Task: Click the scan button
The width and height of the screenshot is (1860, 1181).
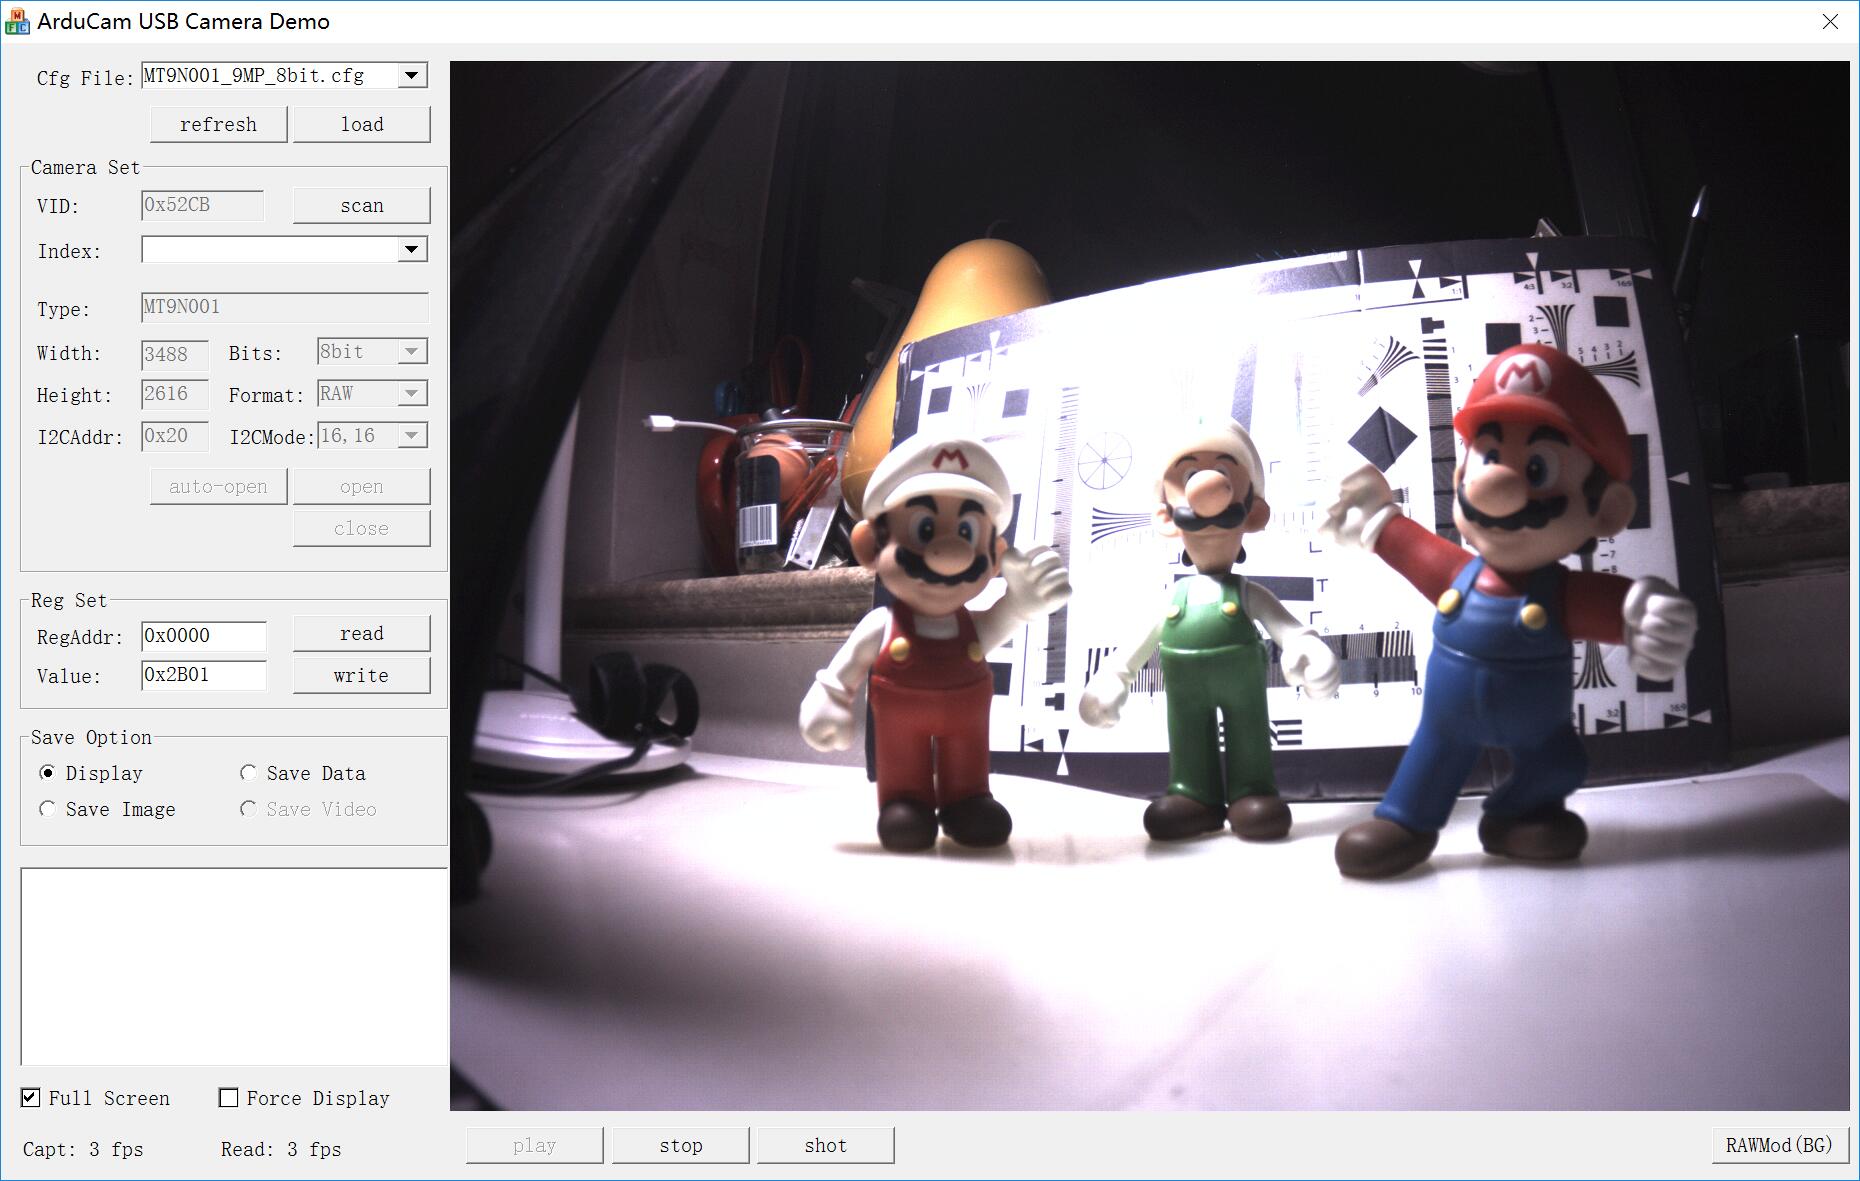Action: click(362, 205)
